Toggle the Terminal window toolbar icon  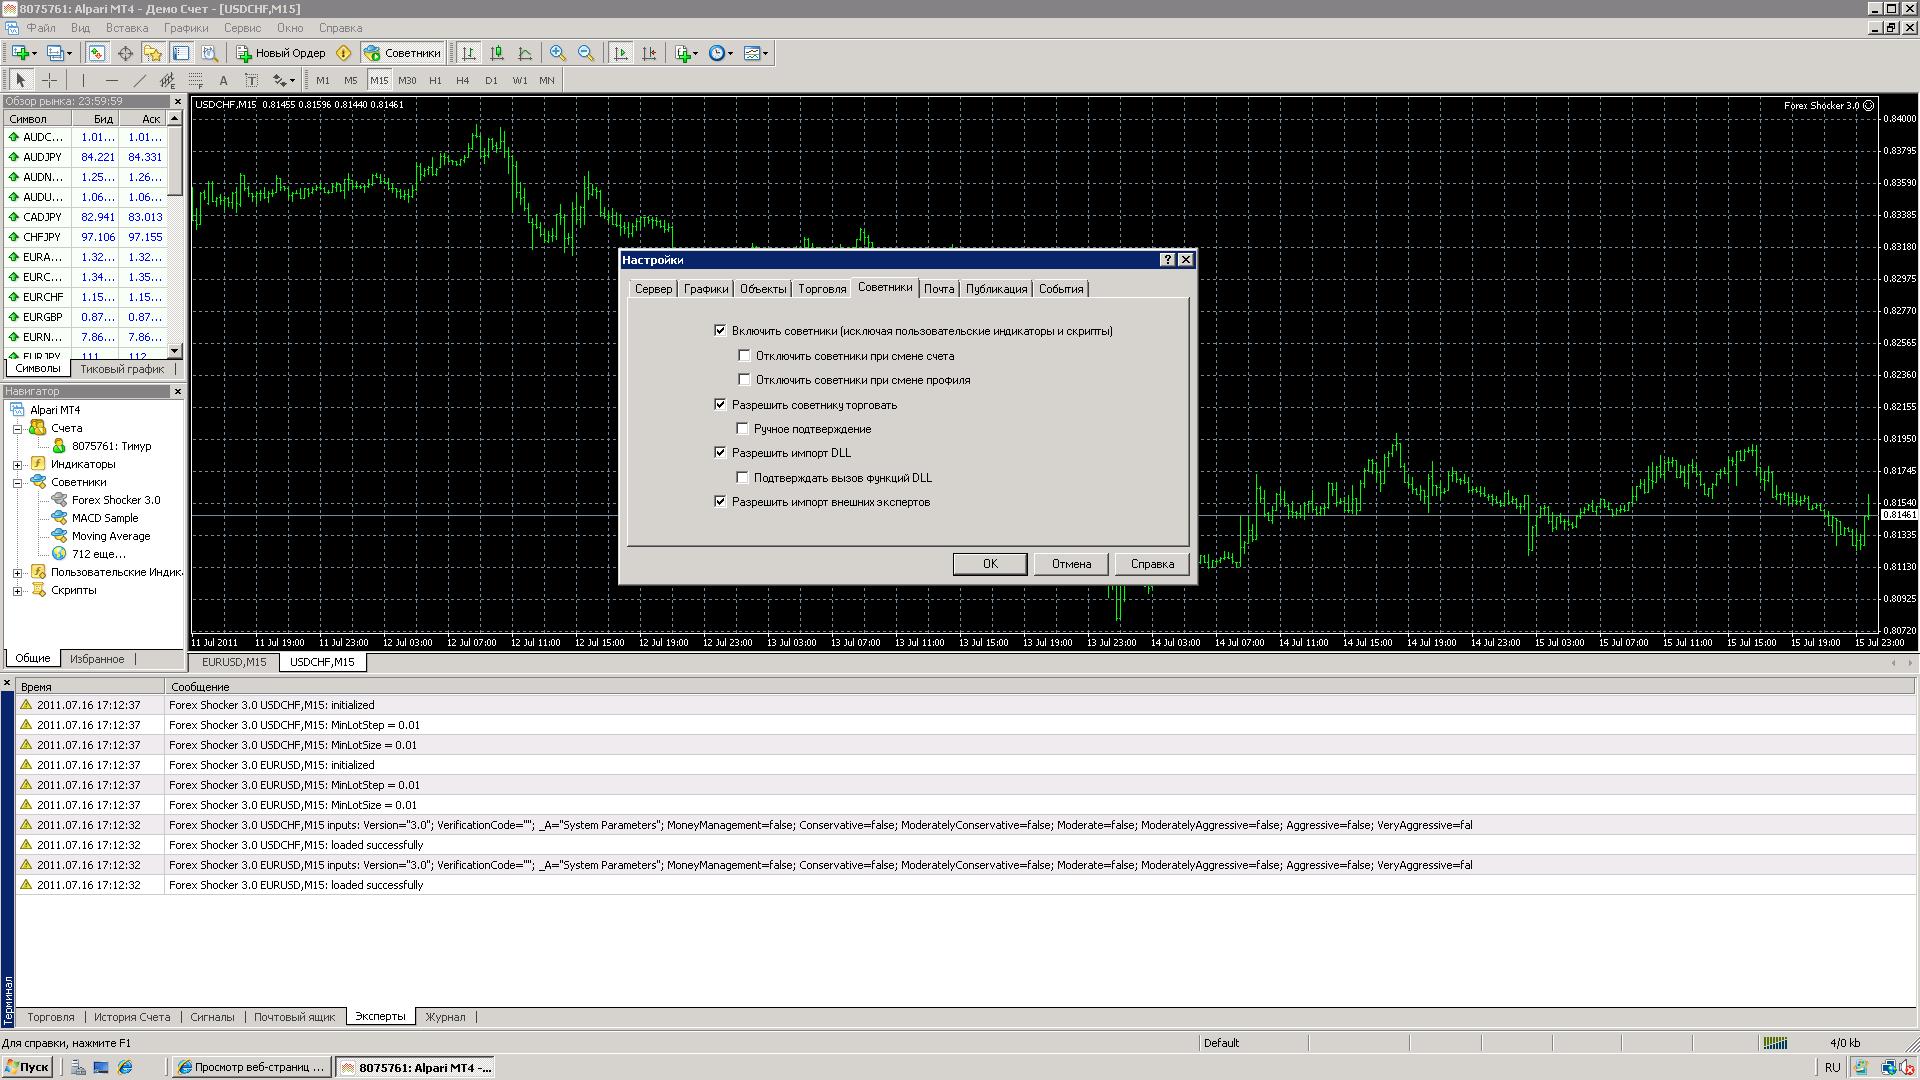(181, 53)
